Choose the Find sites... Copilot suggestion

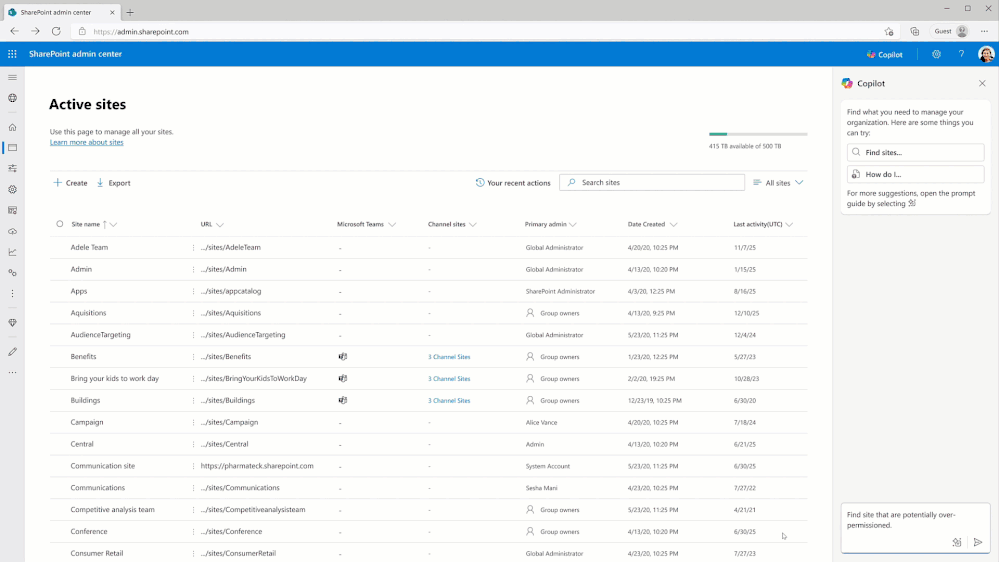[x=915, y=152]
